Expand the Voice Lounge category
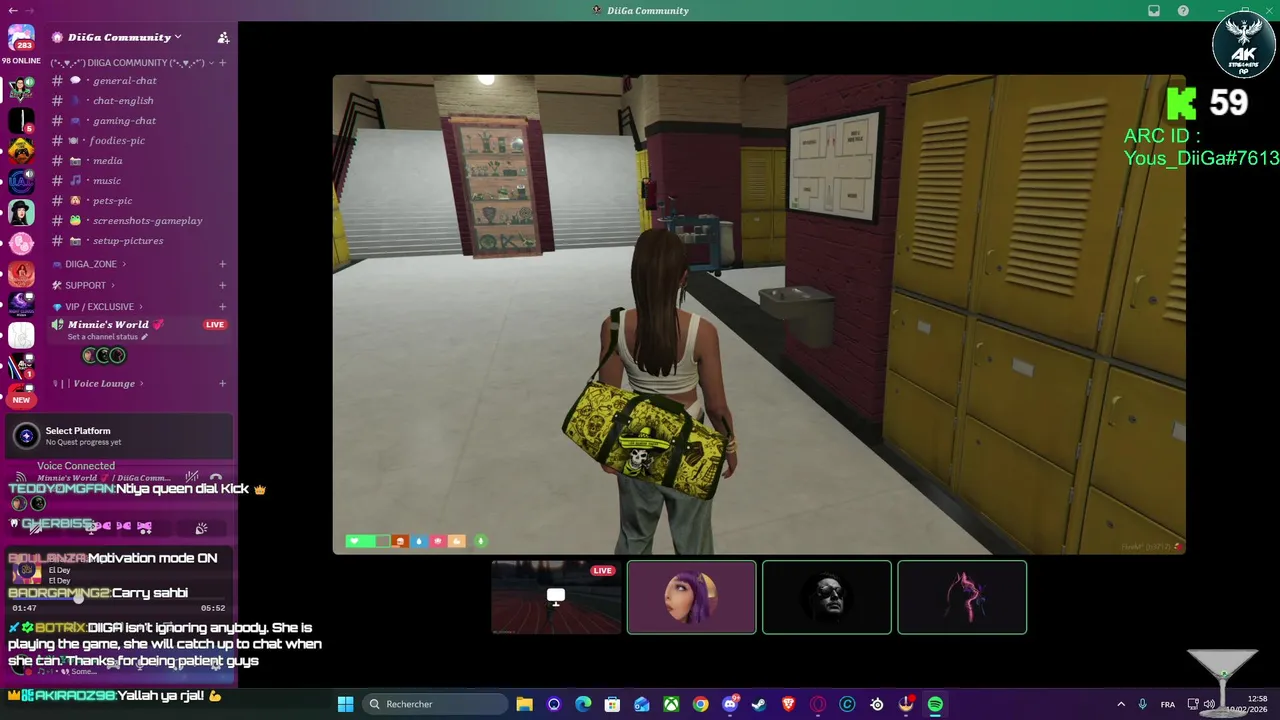Viewport: 1280px width, 720px height. click(x=98, y=384)
